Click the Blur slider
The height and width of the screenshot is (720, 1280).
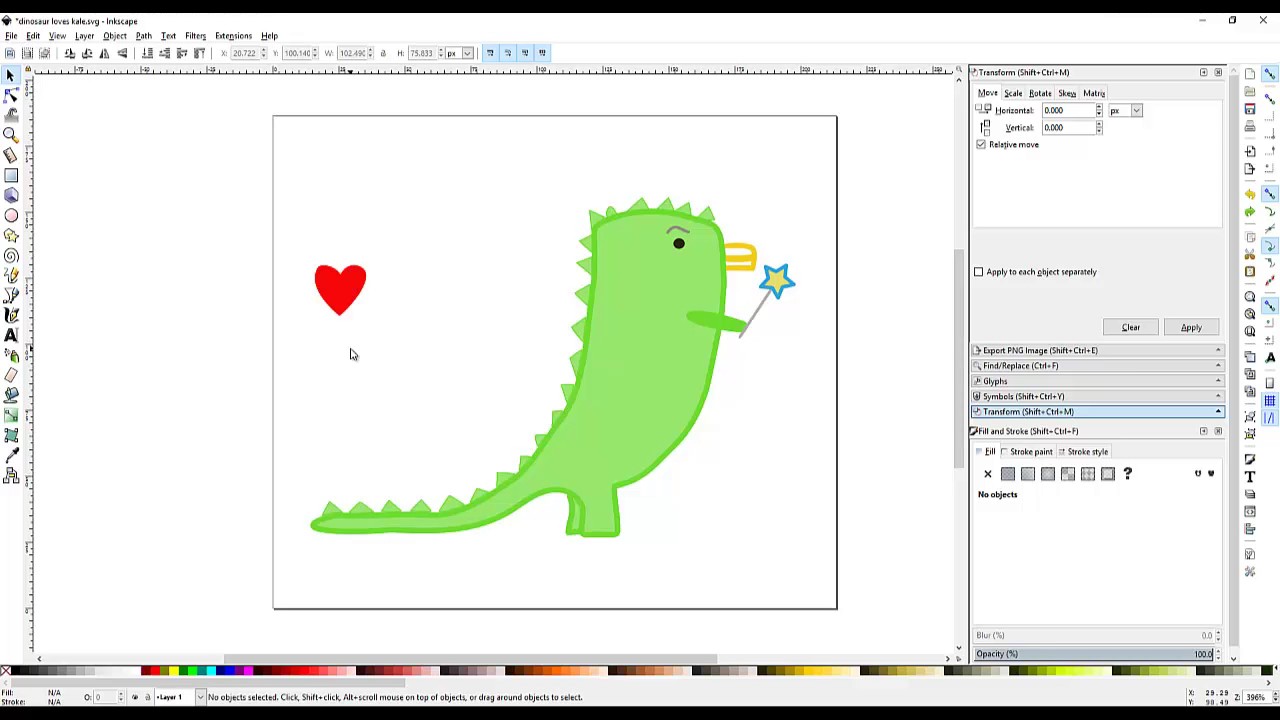(1093, 635)
